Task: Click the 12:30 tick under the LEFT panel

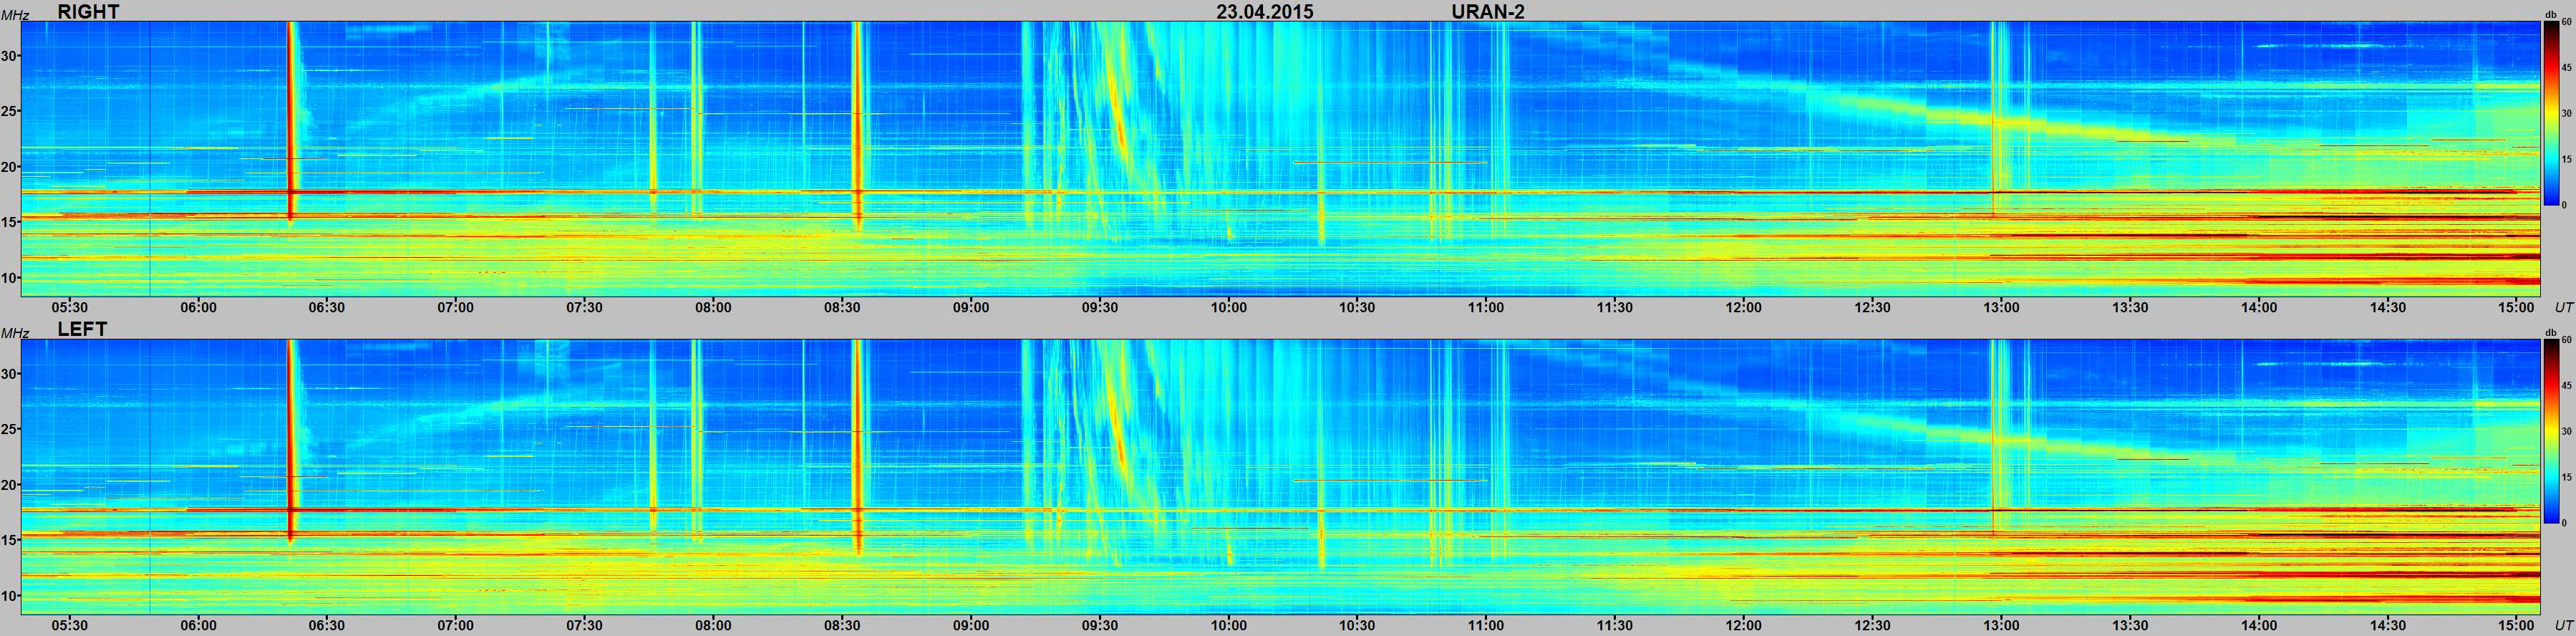Action: click(1872, 625)
